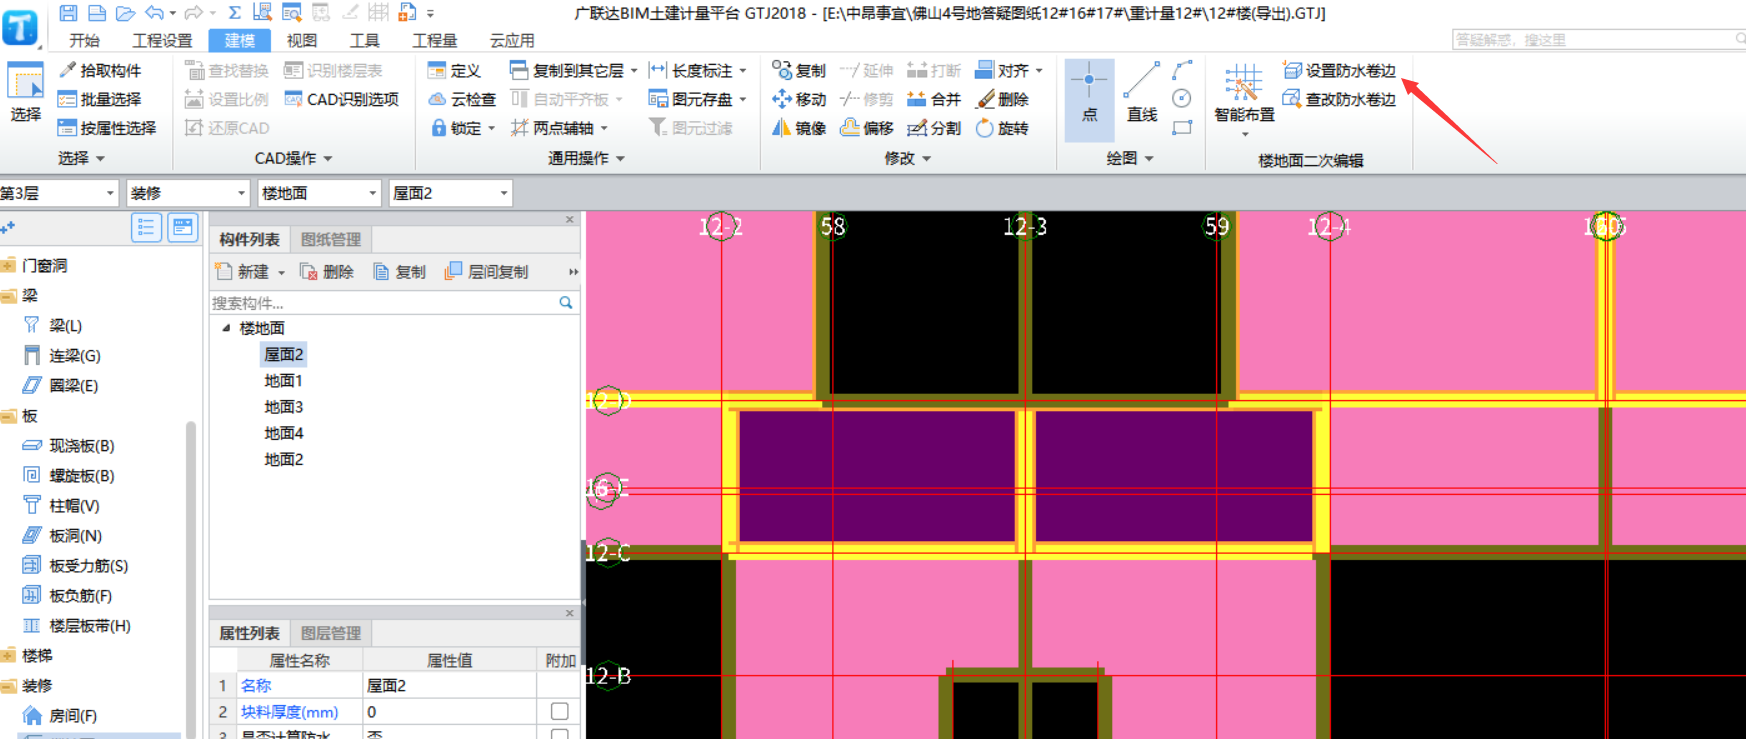
Task: Click the 合并 merge tool
Action: coord(934,99)
